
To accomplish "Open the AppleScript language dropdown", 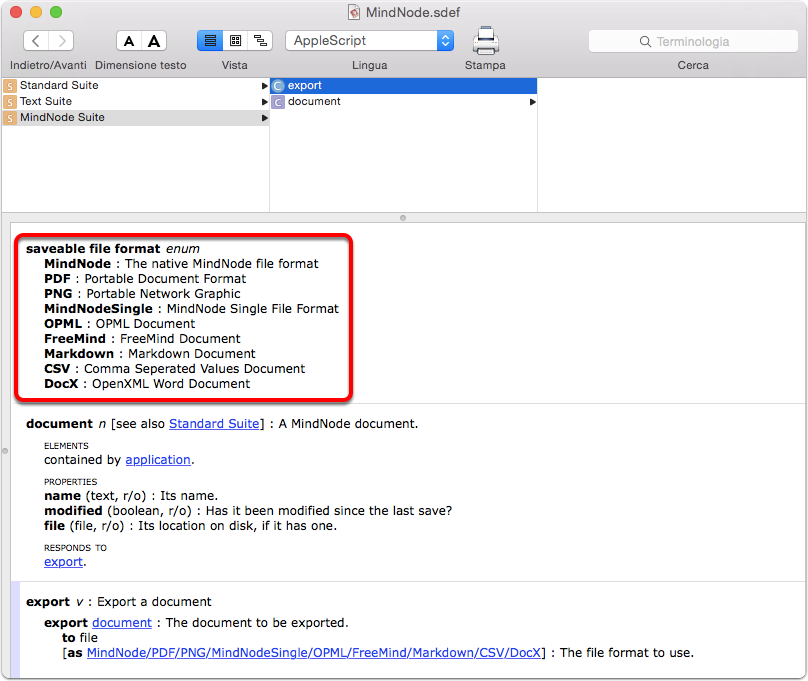I will tap(369, 41).
